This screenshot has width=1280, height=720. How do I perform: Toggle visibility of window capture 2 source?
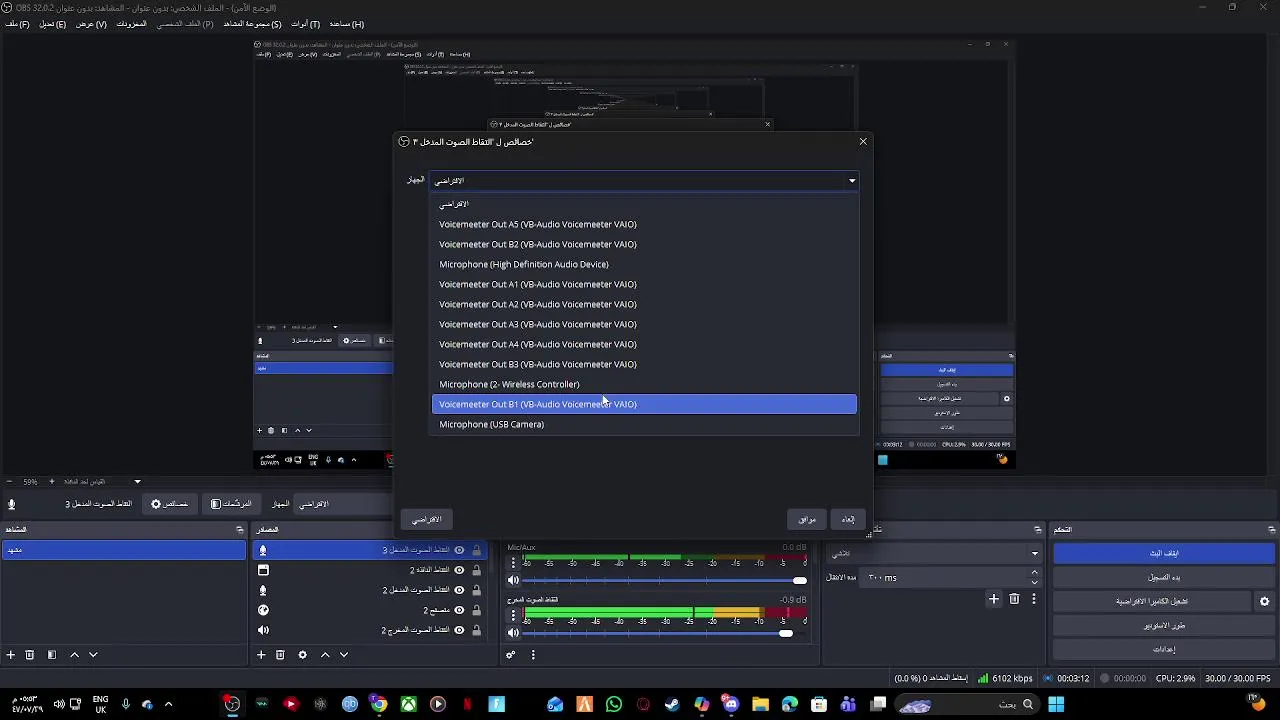(x=459, y=570)
